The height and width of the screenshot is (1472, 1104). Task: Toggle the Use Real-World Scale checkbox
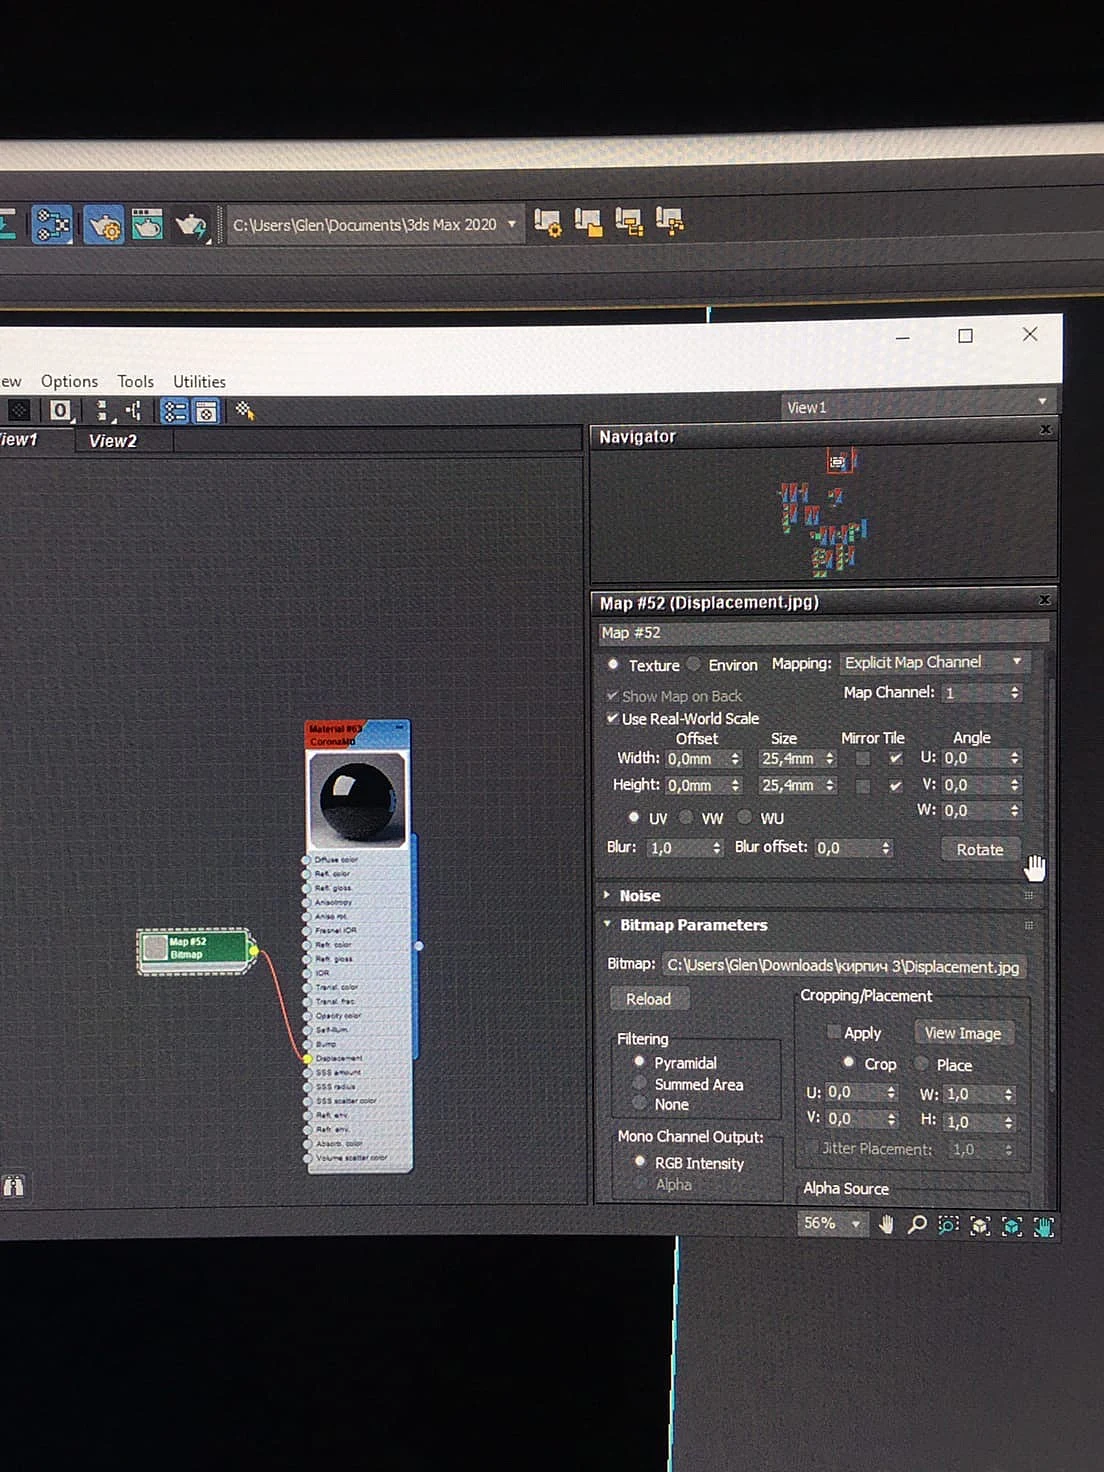pos(612,718)
